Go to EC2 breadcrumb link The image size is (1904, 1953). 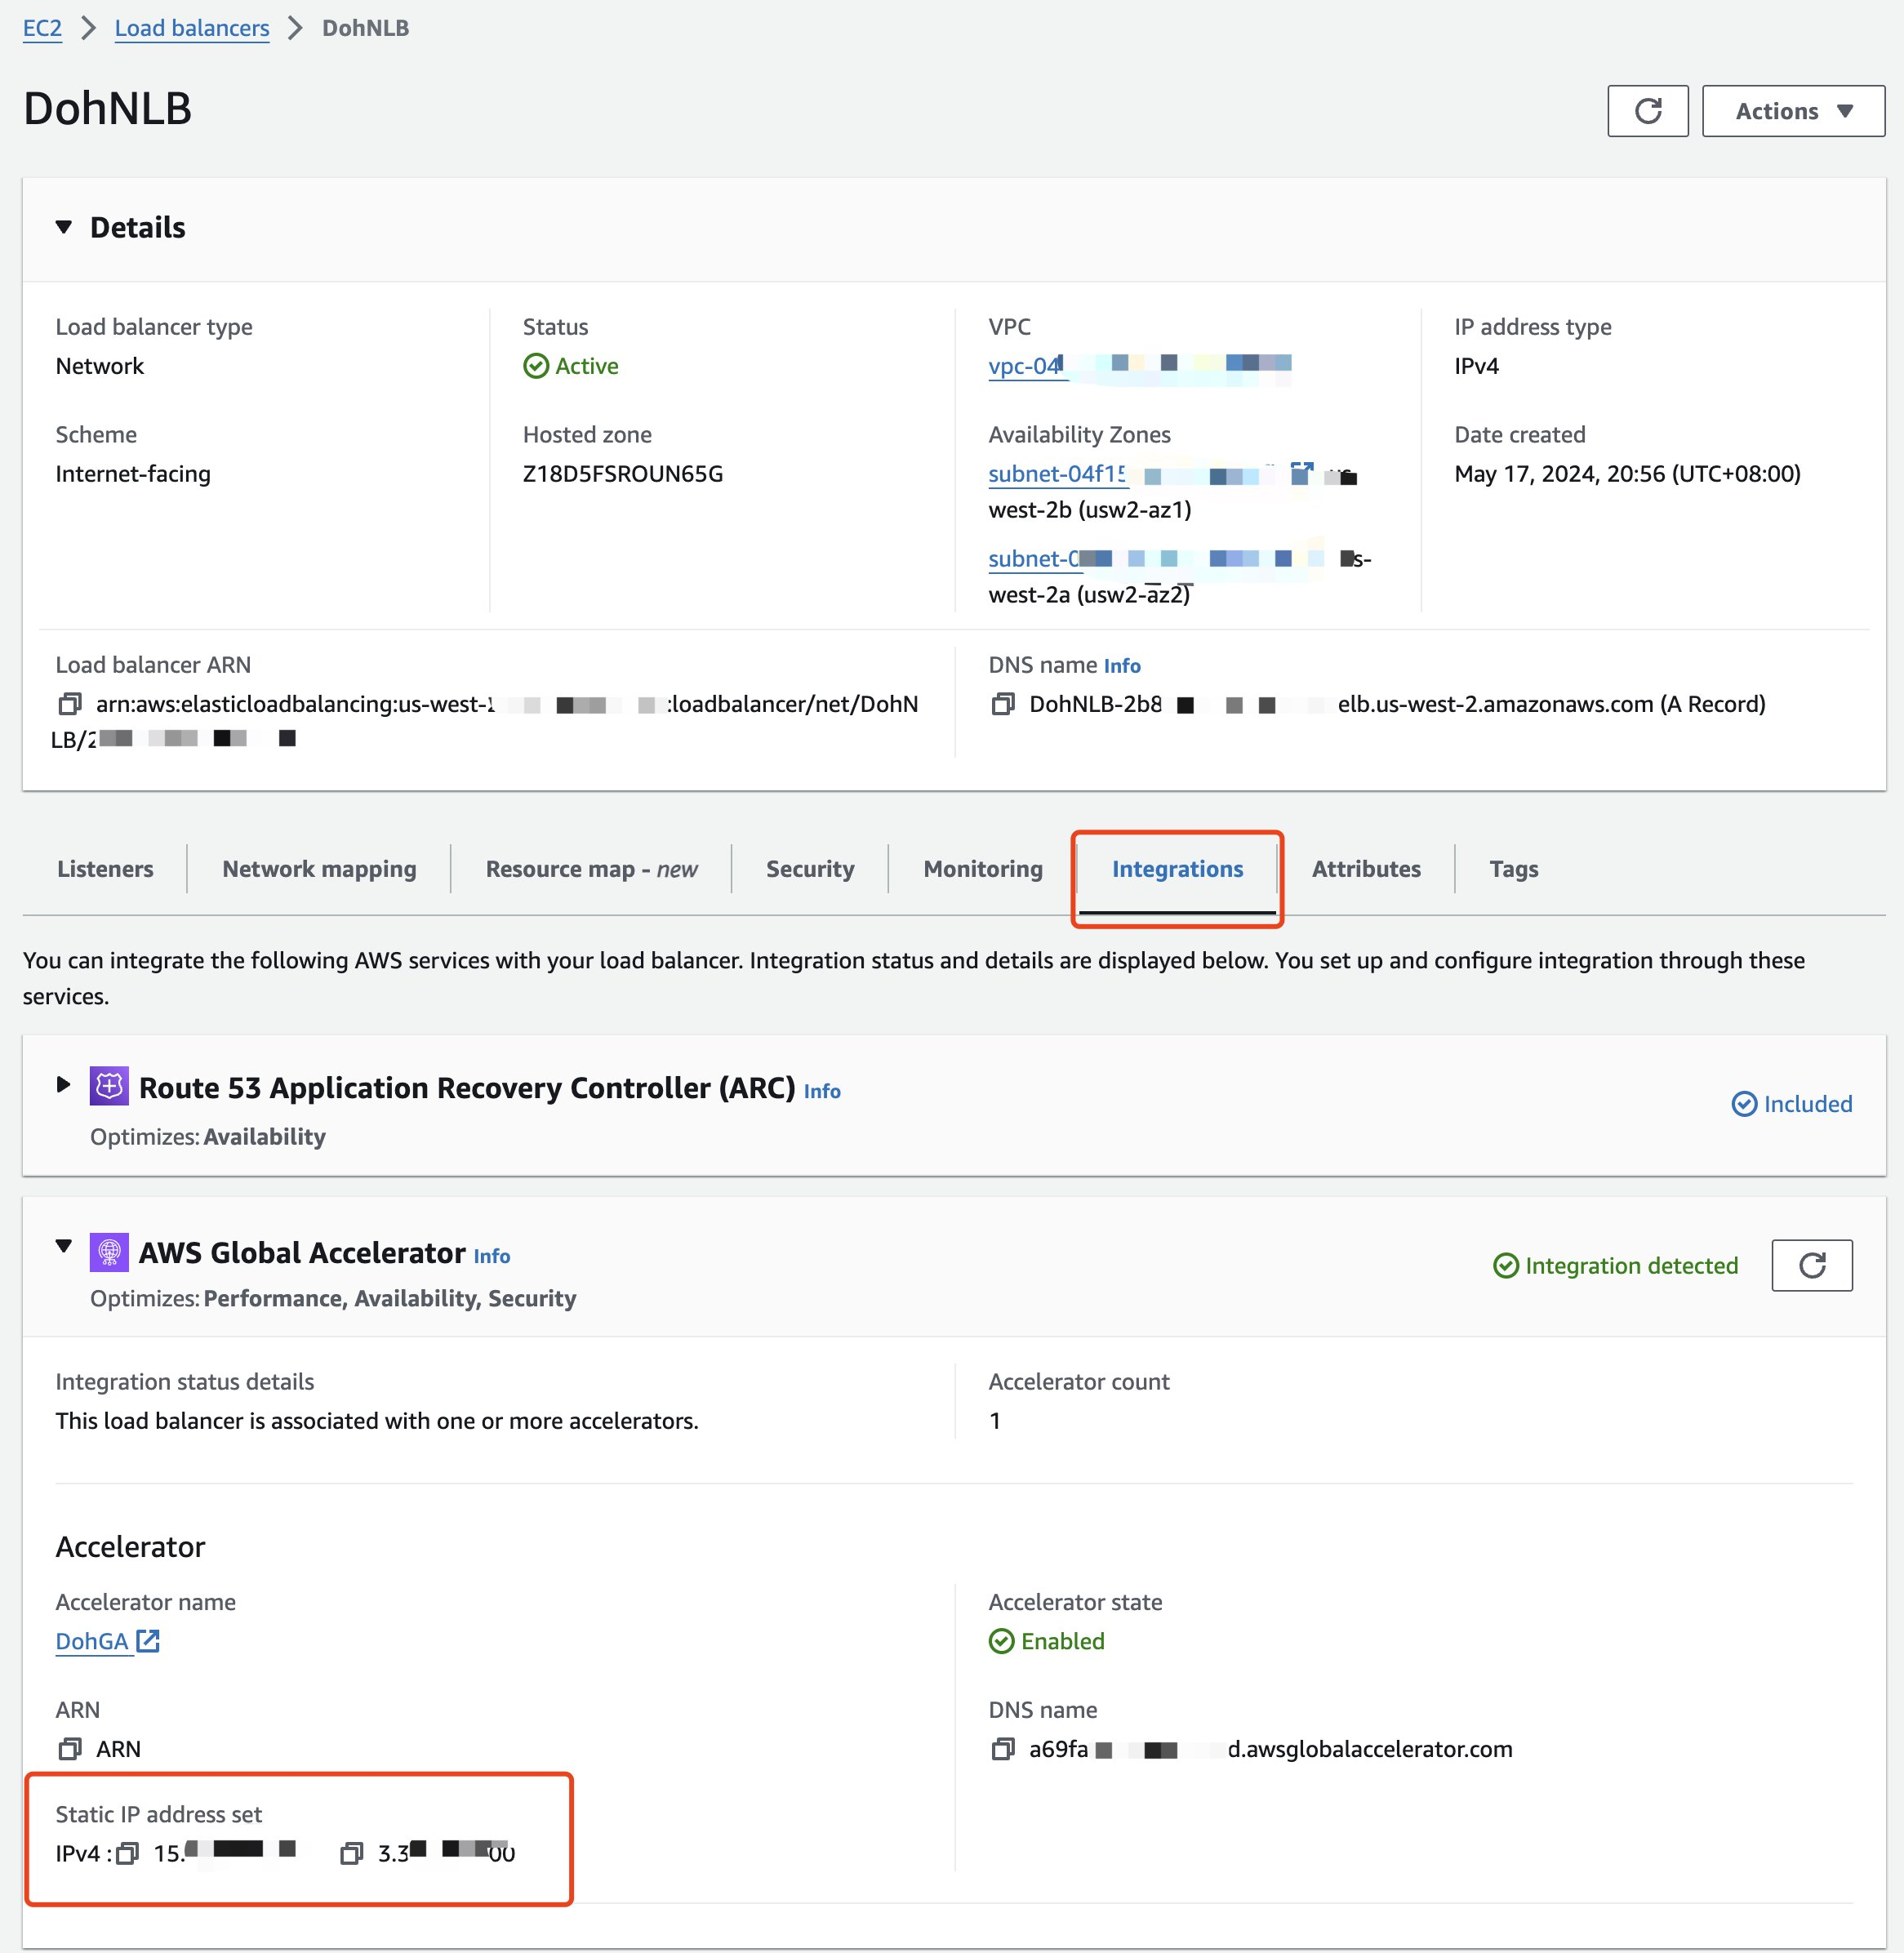42,28
